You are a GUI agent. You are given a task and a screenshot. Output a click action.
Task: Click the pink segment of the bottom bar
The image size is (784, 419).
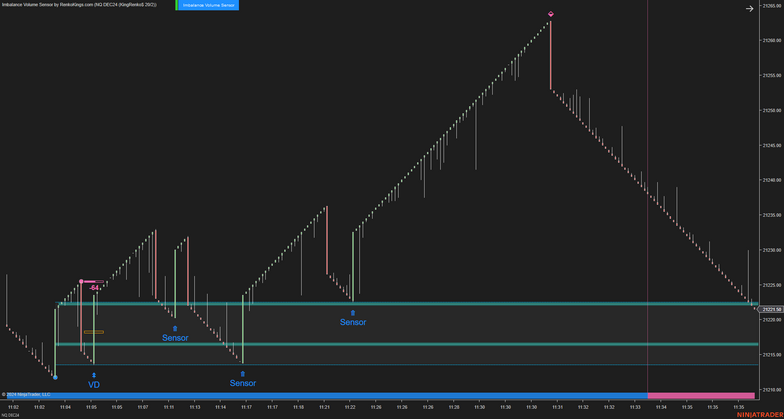pos(700,396)
